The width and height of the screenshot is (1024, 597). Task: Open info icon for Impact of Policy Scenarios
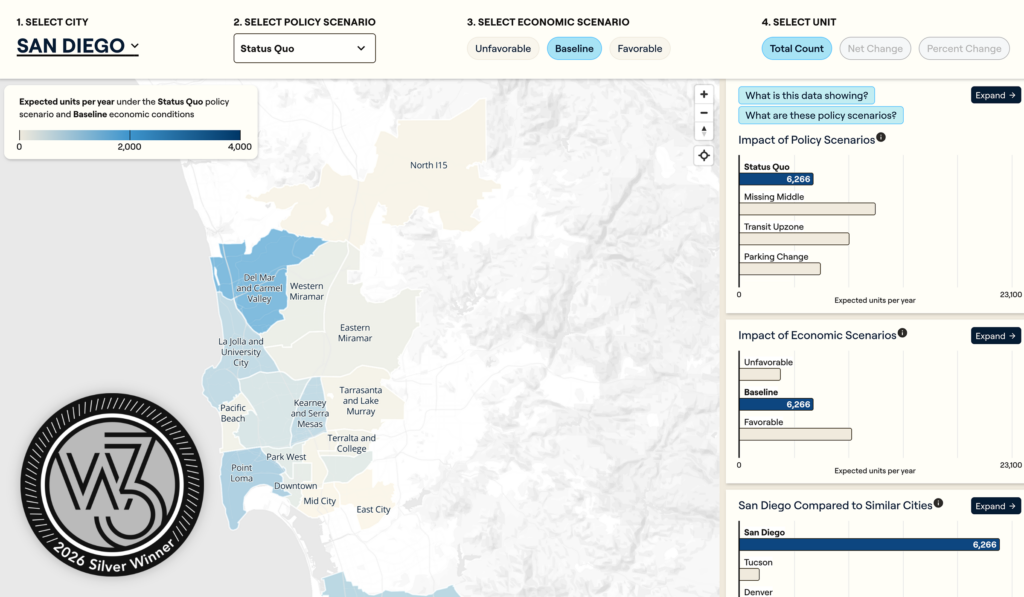pos(881,137)
